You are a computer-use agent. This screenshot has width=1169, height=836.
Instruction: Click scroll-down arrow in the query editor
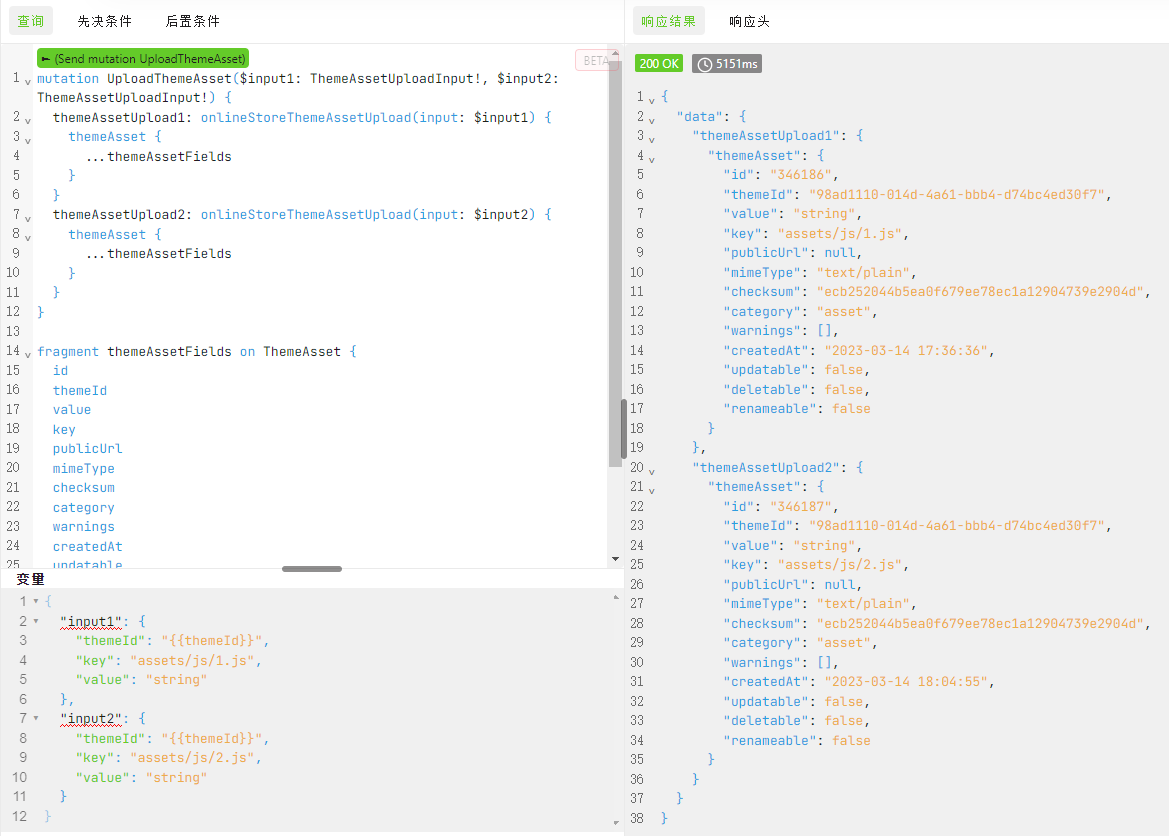click(x=614, y=558)
